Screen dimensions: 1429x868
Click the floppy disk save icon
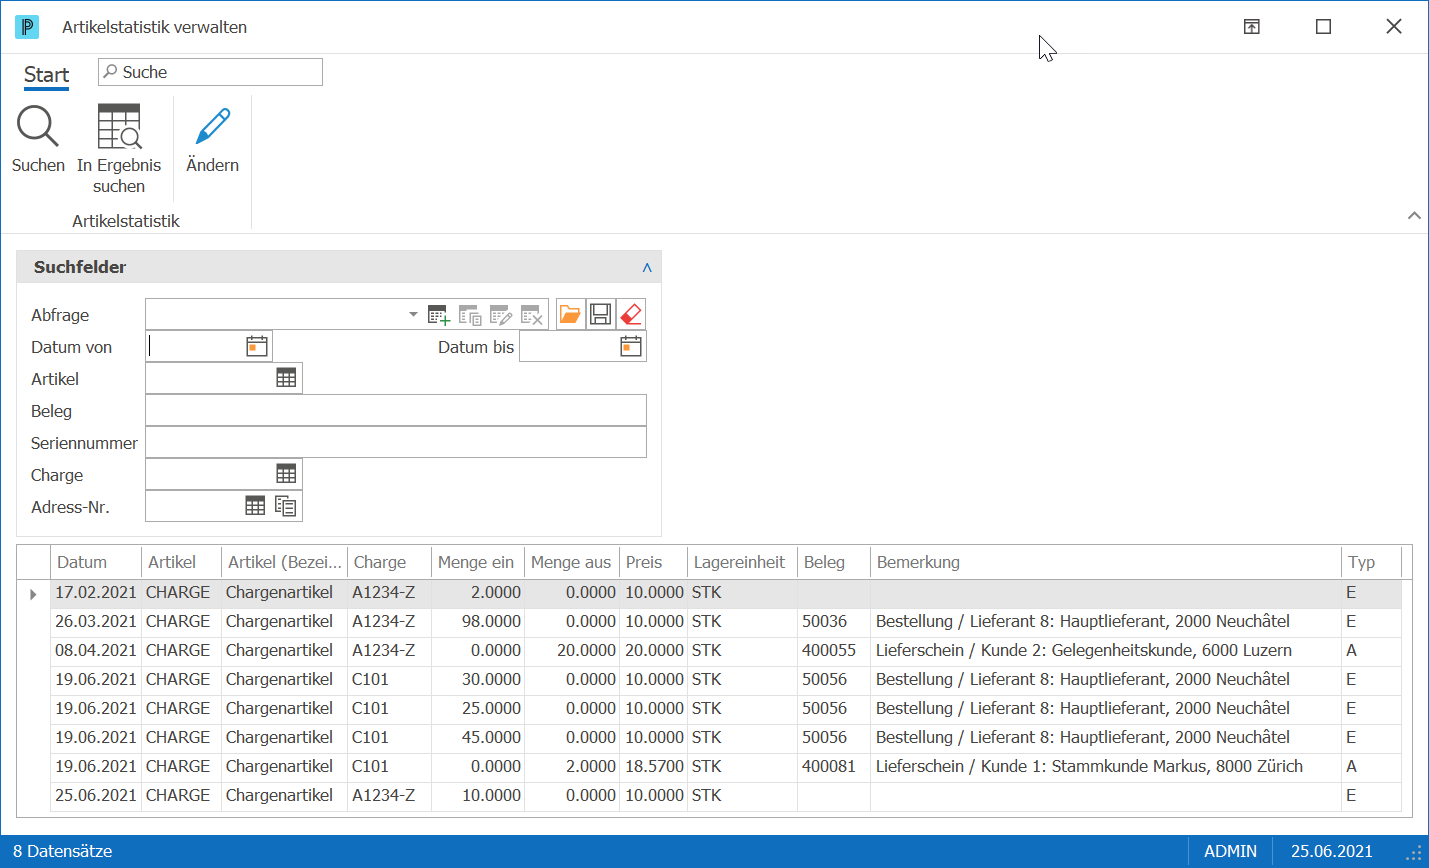[x=600, y=315]
